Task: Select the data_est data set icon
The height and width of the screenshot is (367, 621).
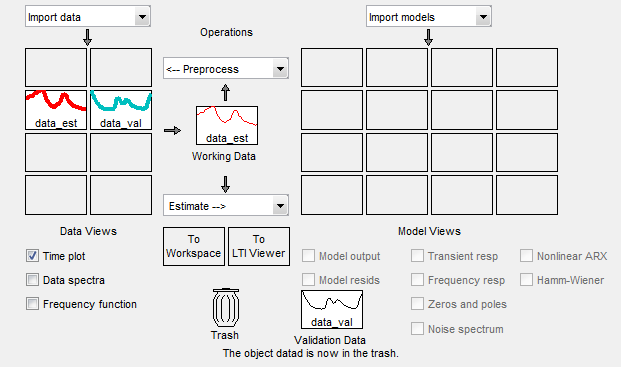Action: tap(56, 110)
